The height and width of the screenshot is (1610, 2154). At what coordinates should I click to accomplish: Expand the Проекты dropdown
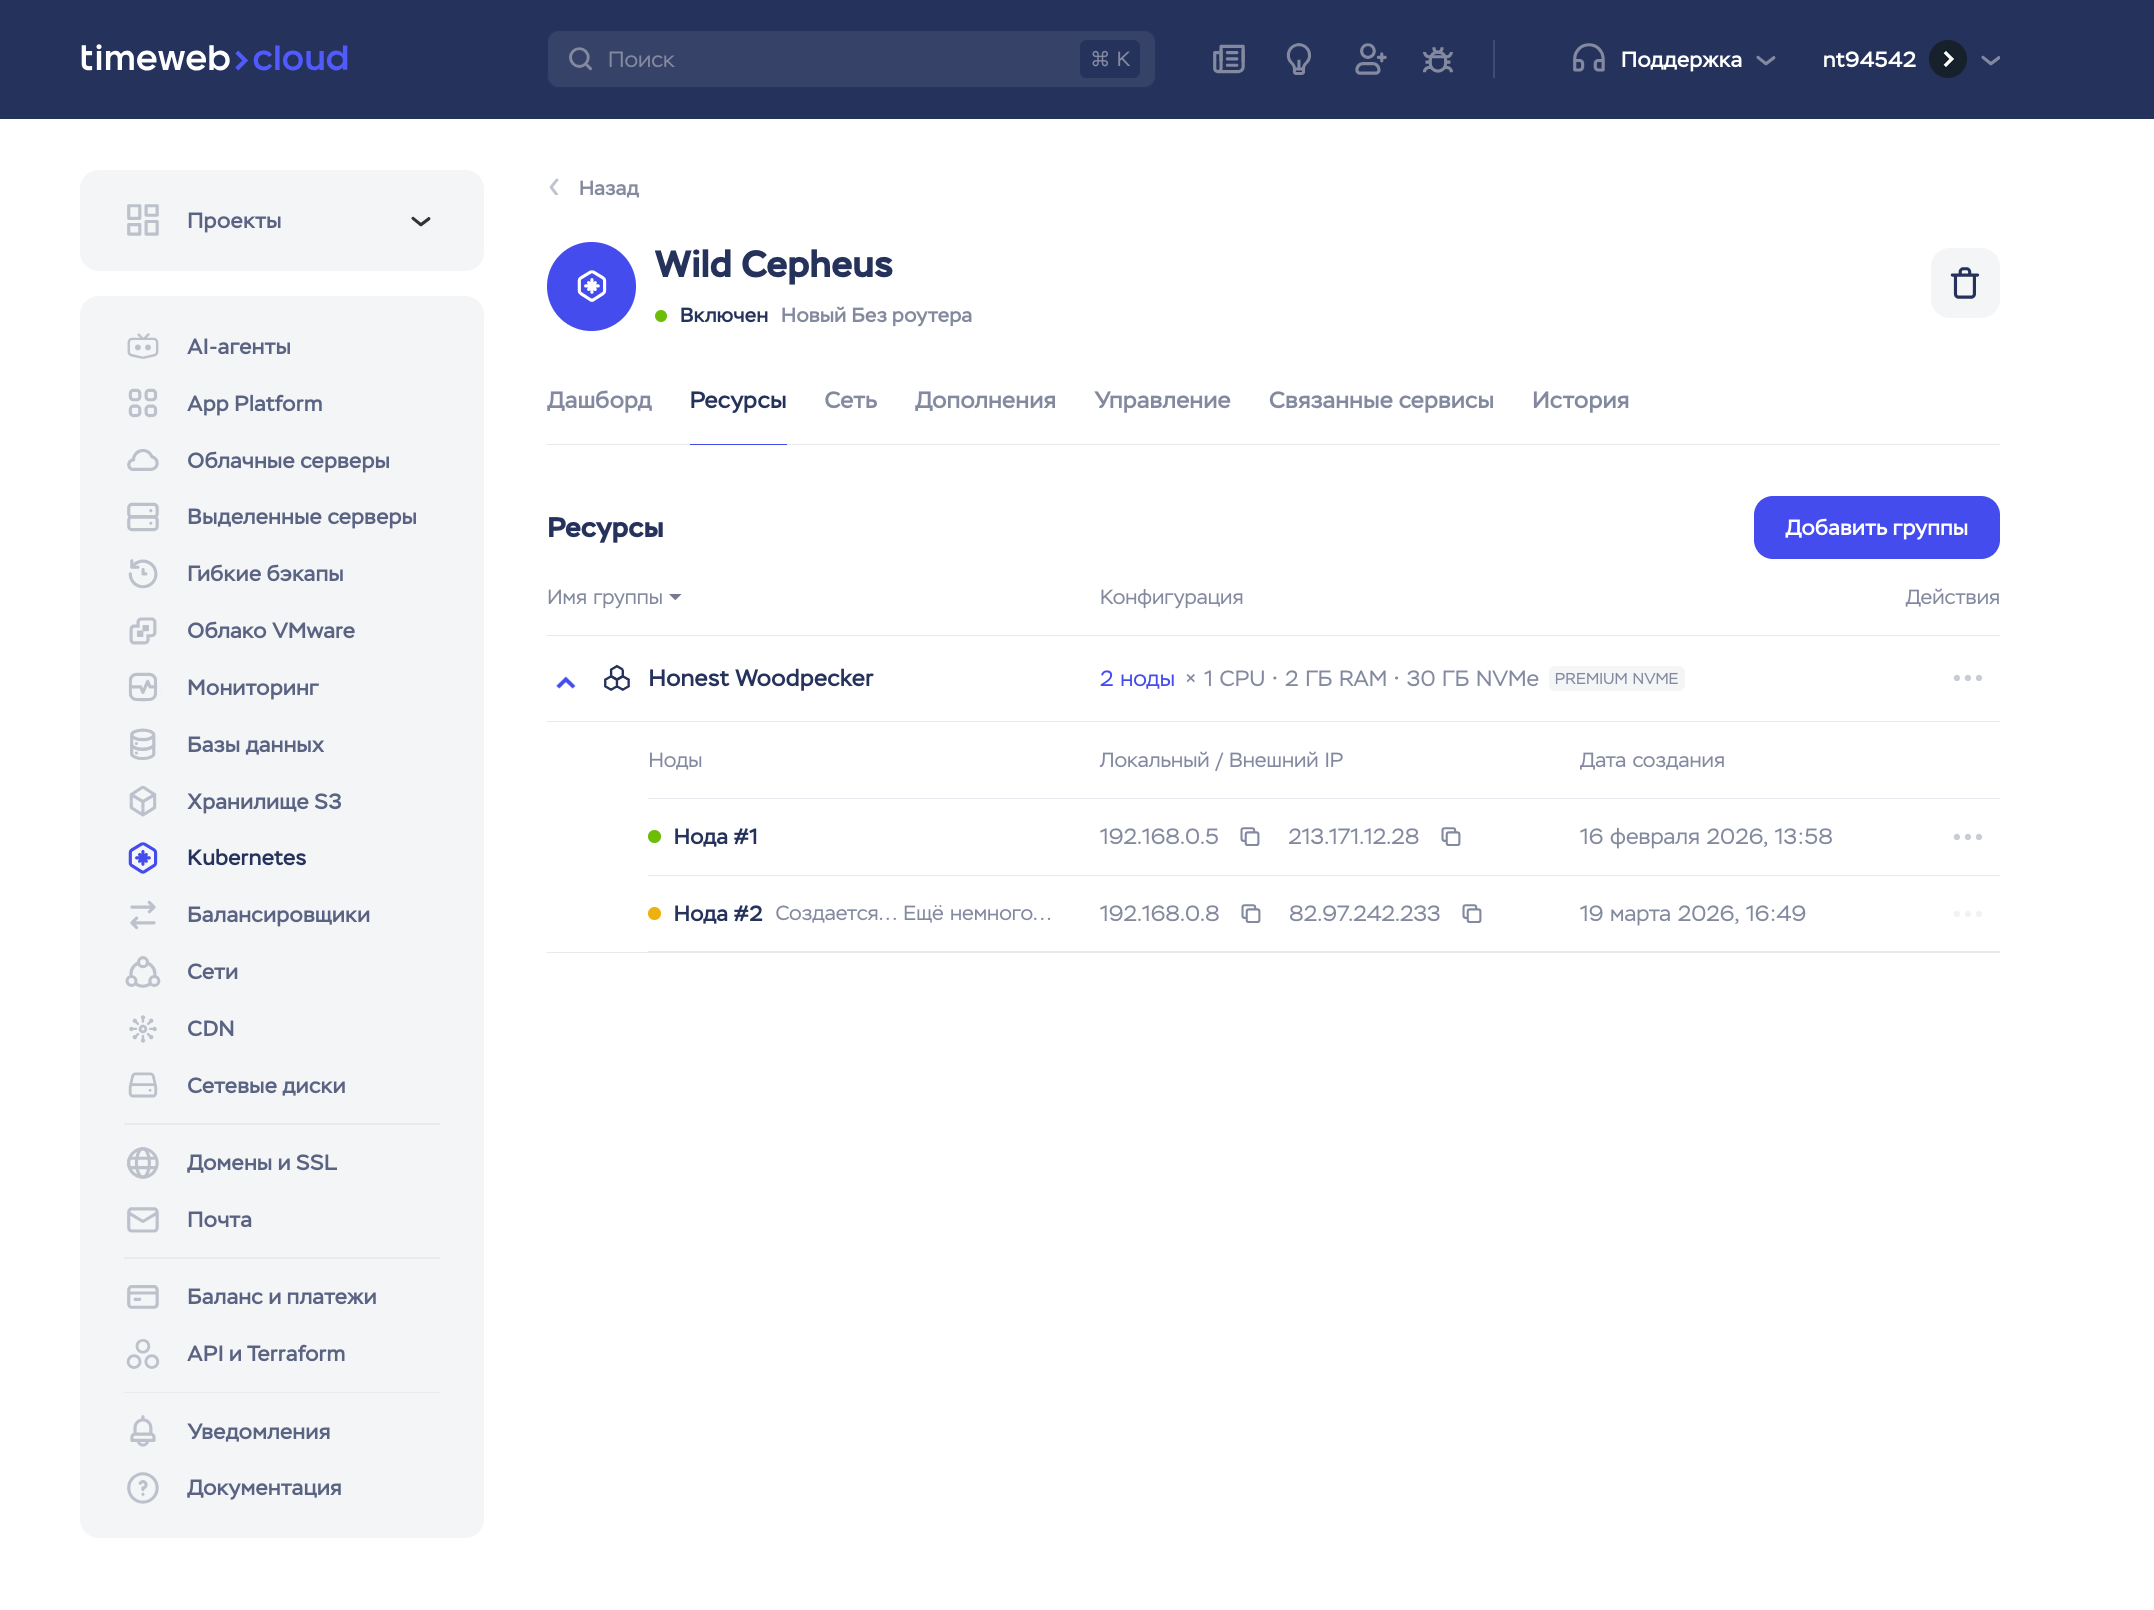[x=420, y=221]
